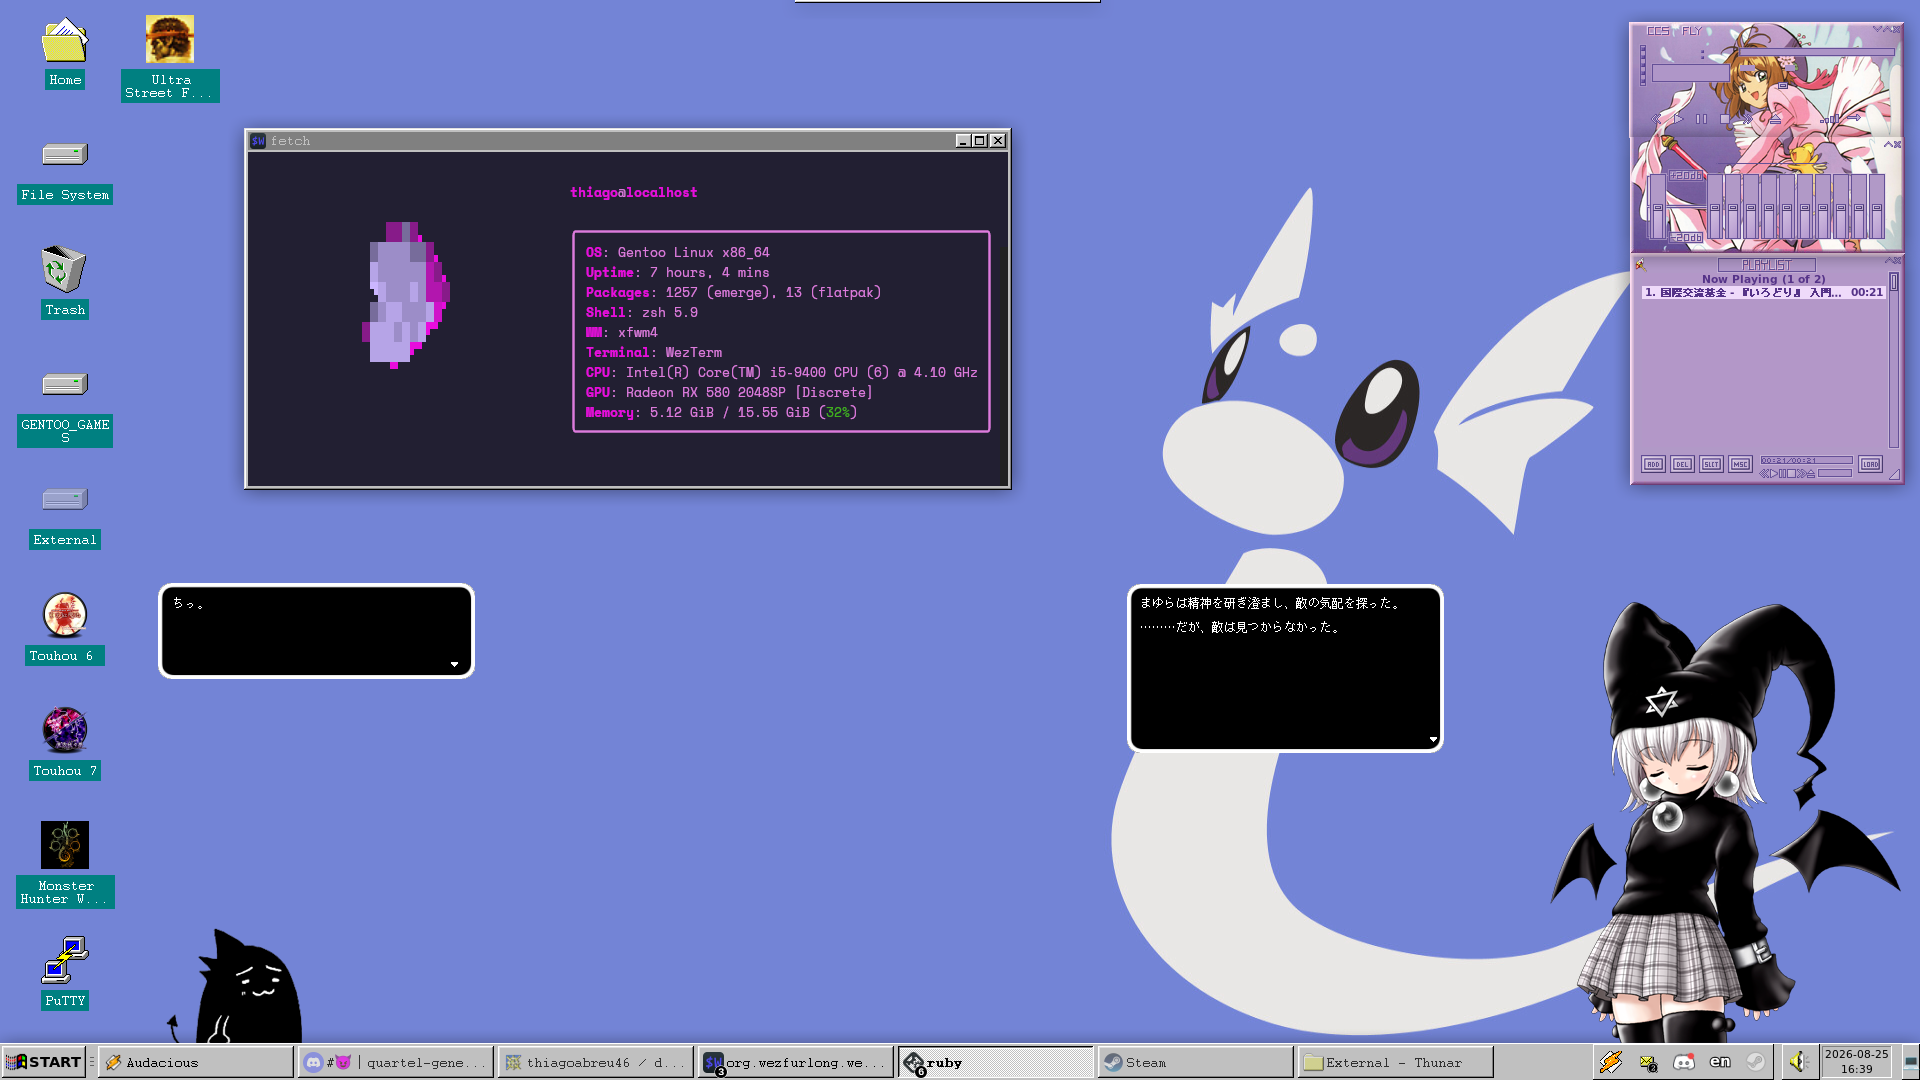
Task: Toggle shuffle in Audacious main player
Action: [x=1829, y=119]
